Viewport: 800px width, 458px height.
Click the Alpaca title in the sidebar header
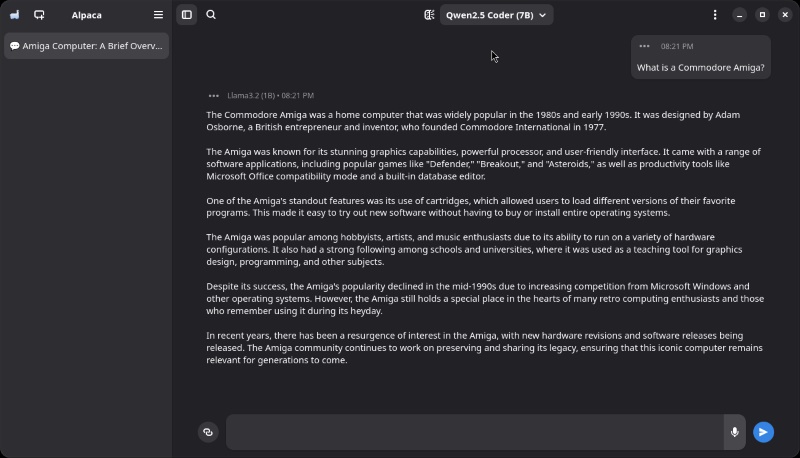(x=86, y=15)
